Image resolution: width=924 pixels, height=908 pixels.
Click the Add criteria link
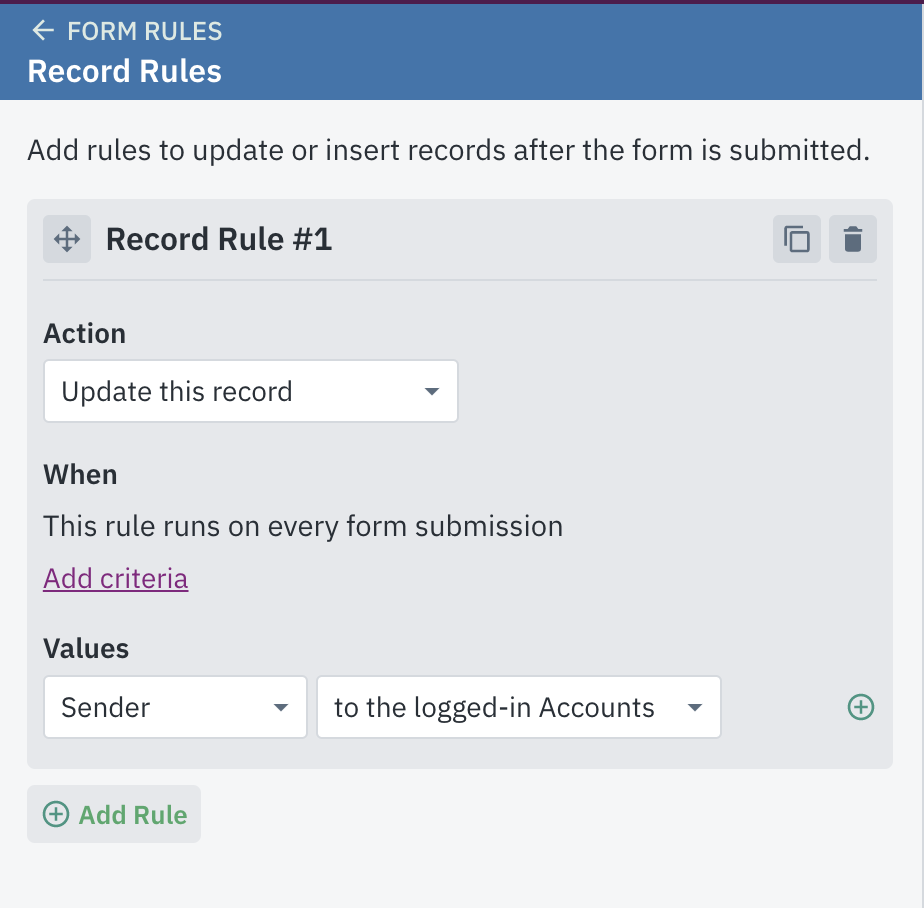tap(115, 578)
